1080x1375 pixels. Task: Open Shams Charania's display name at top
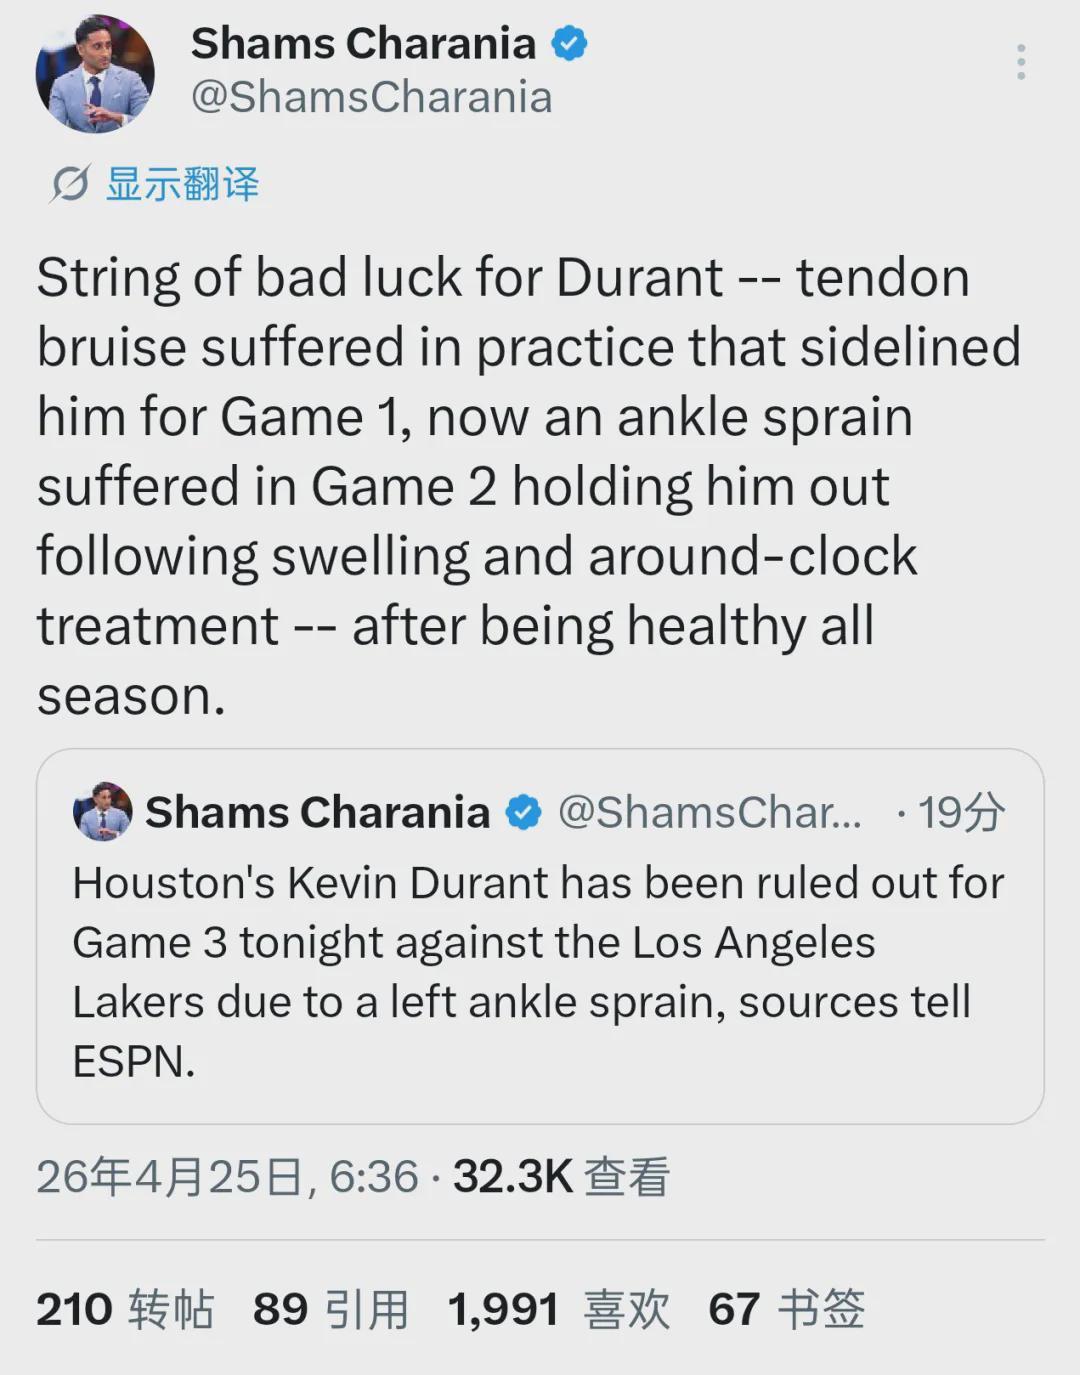coord(363,44)
